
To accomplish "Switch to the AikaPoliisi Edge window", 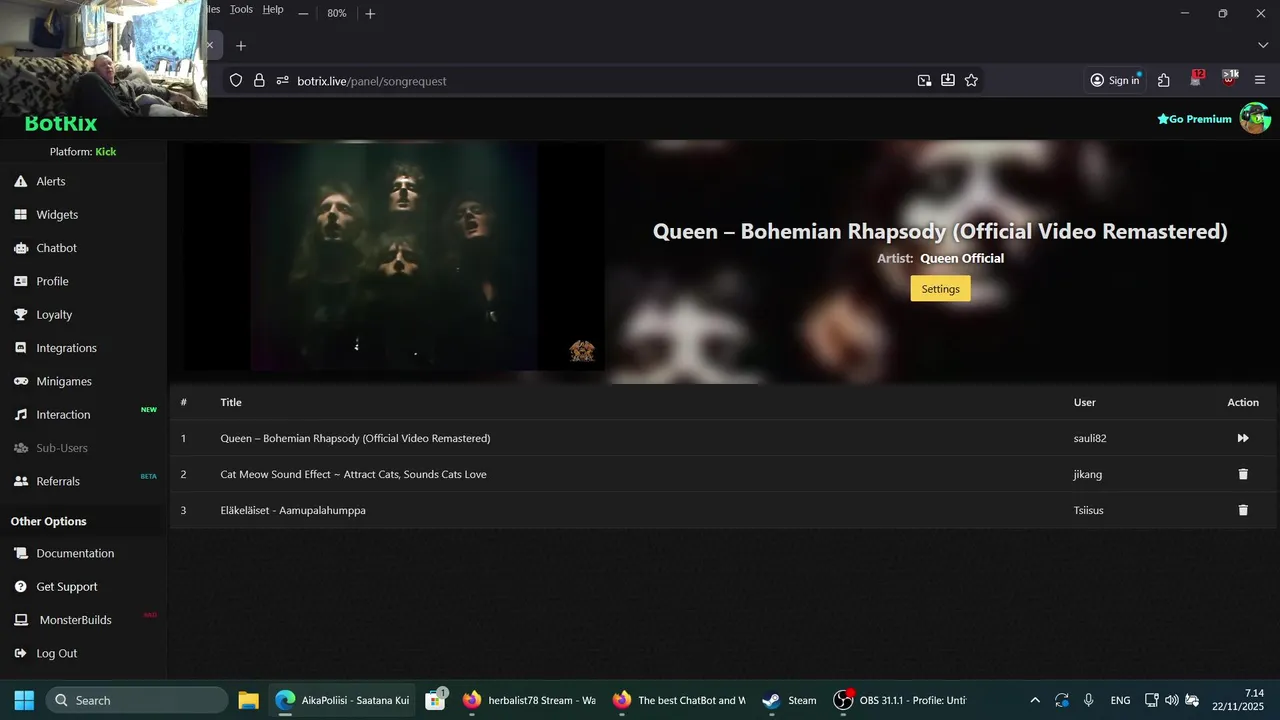I will (342, 700).
